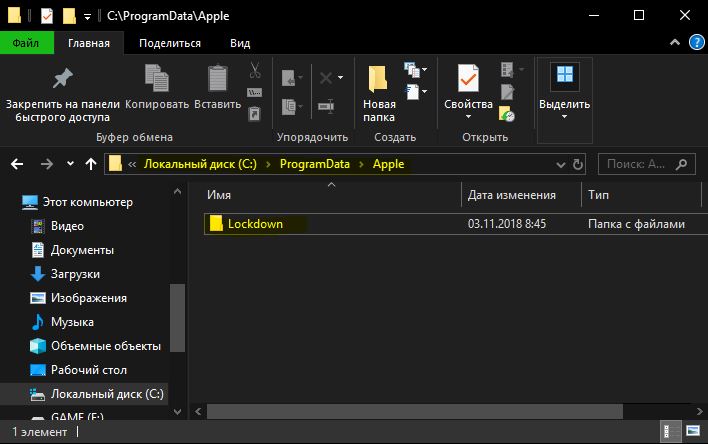Viewport: 708px width, 444px height.
Task: Click the quick access New folder icon
Action: click(x=69, y=16)
